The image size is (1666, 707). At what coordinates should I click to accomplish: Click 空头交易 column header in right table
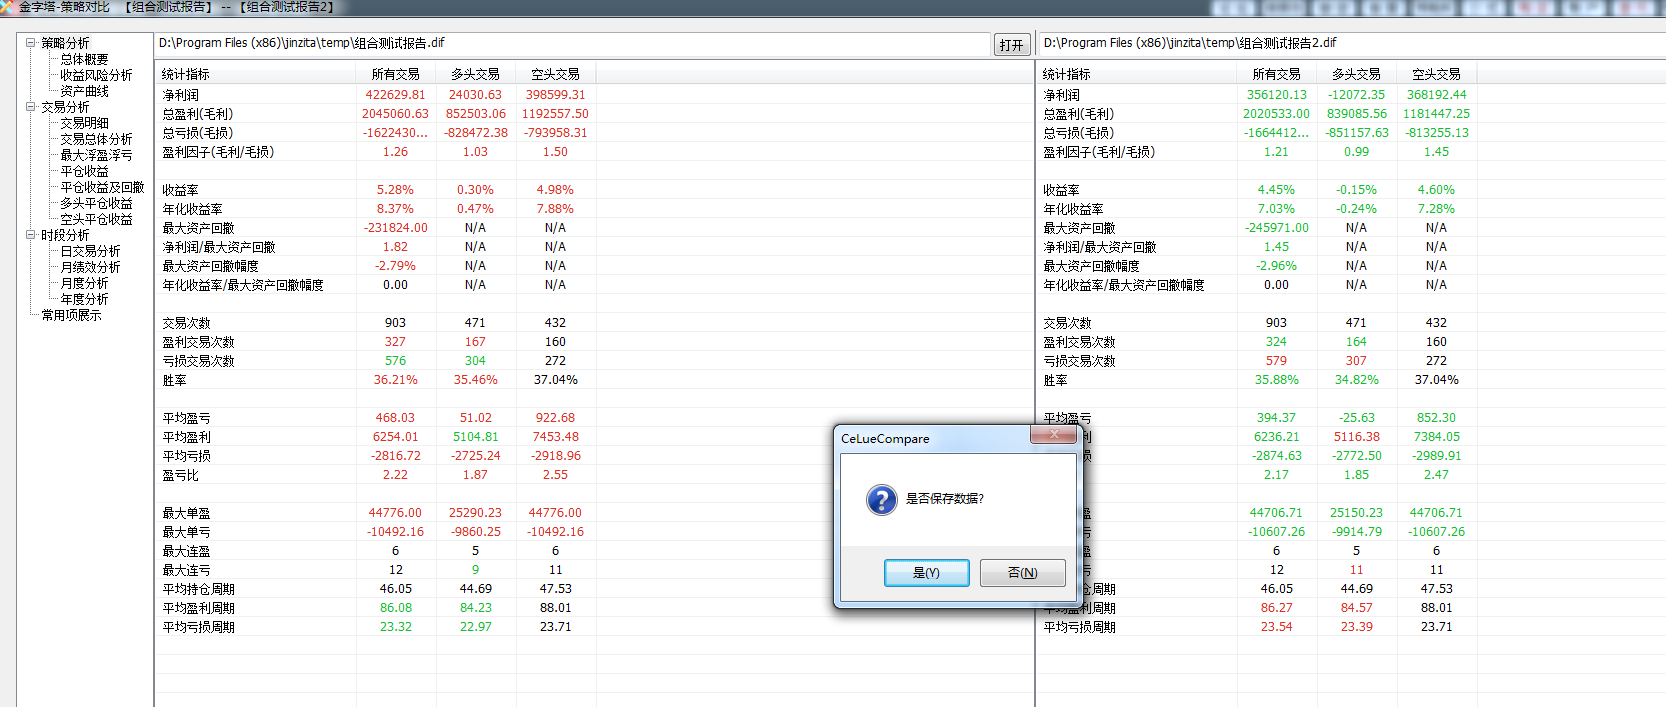[1436, 74]
